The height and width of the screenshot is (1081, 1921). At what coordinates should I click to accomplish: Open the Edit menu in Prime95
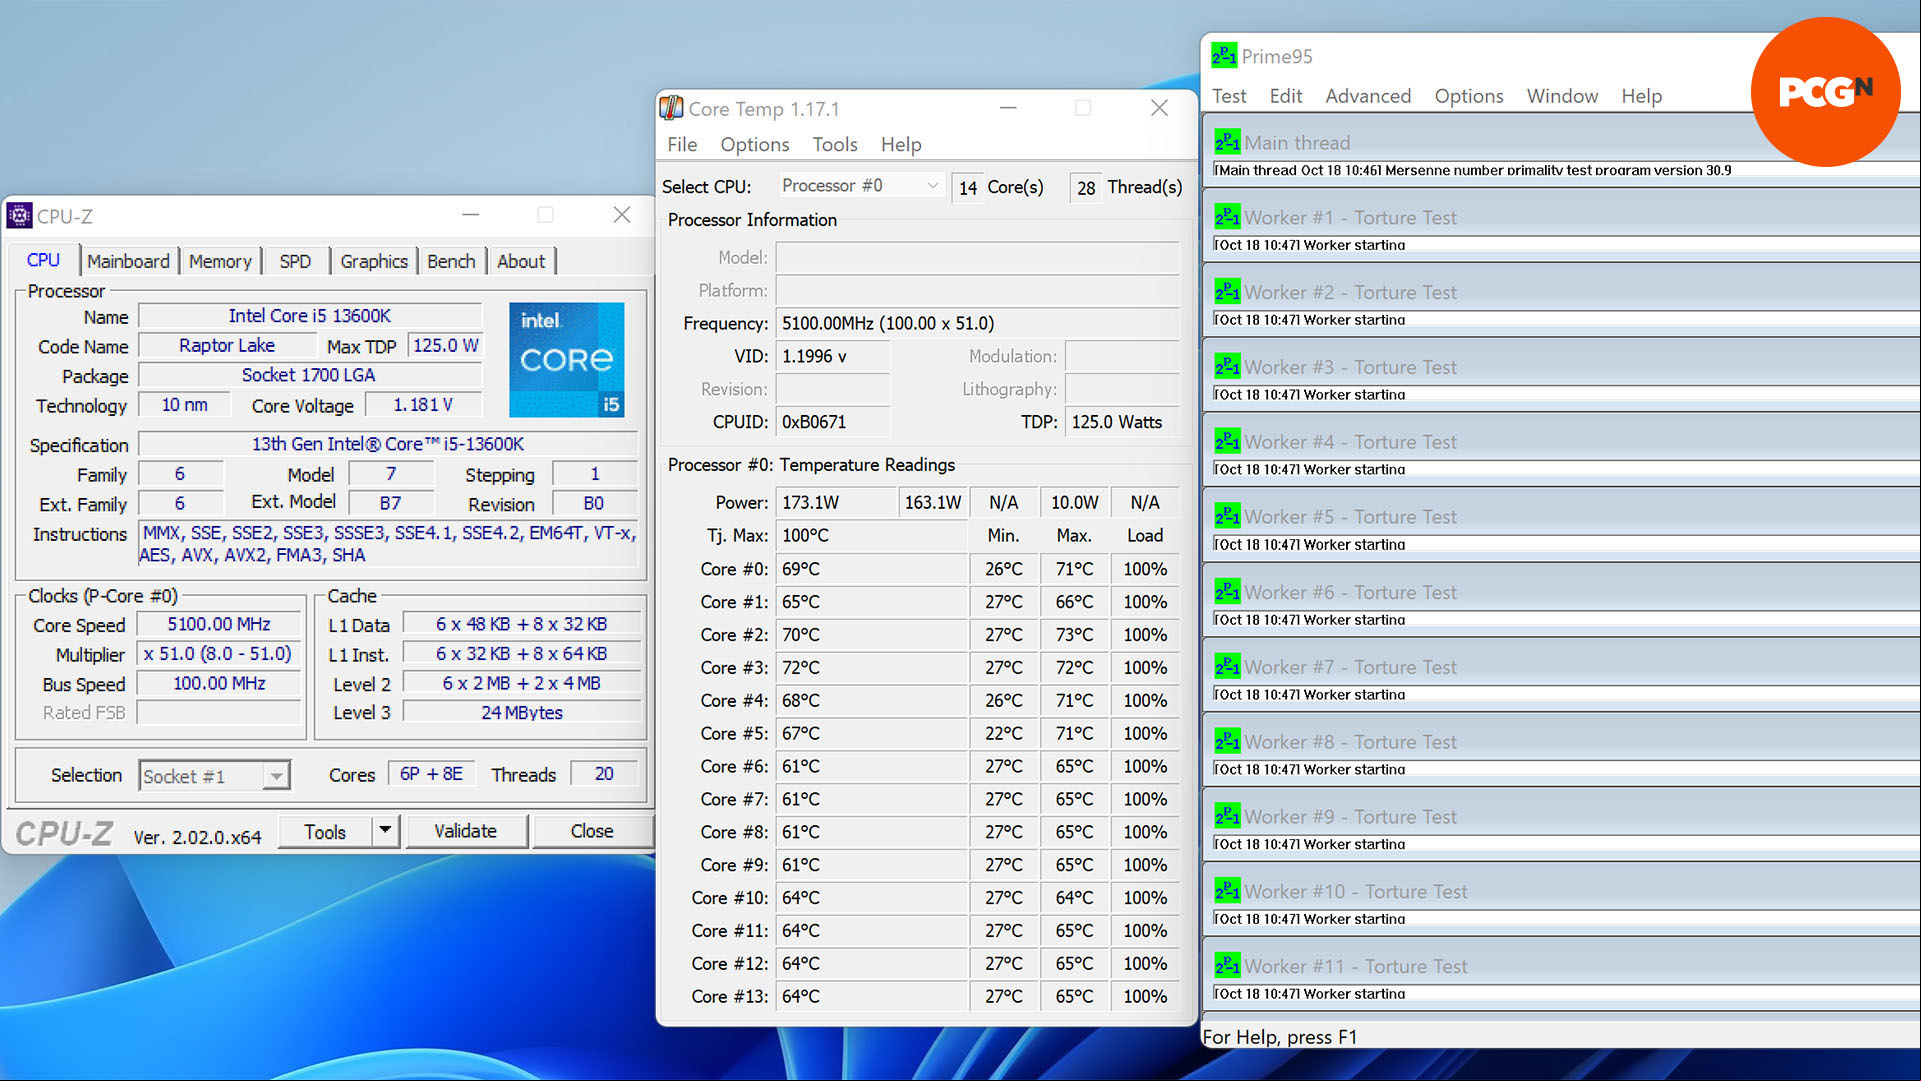(1286, 96)
